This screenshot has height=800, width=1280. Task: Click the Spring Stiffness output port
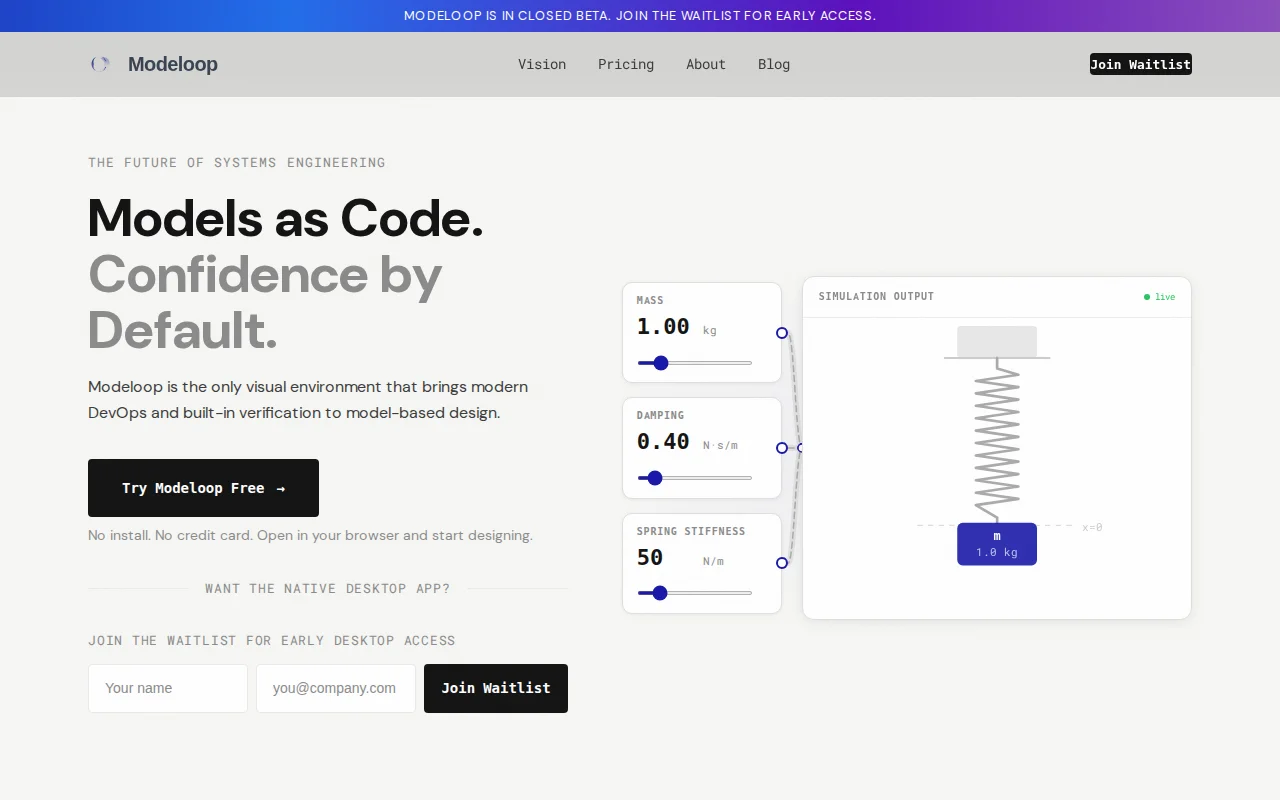click(782, 563)
